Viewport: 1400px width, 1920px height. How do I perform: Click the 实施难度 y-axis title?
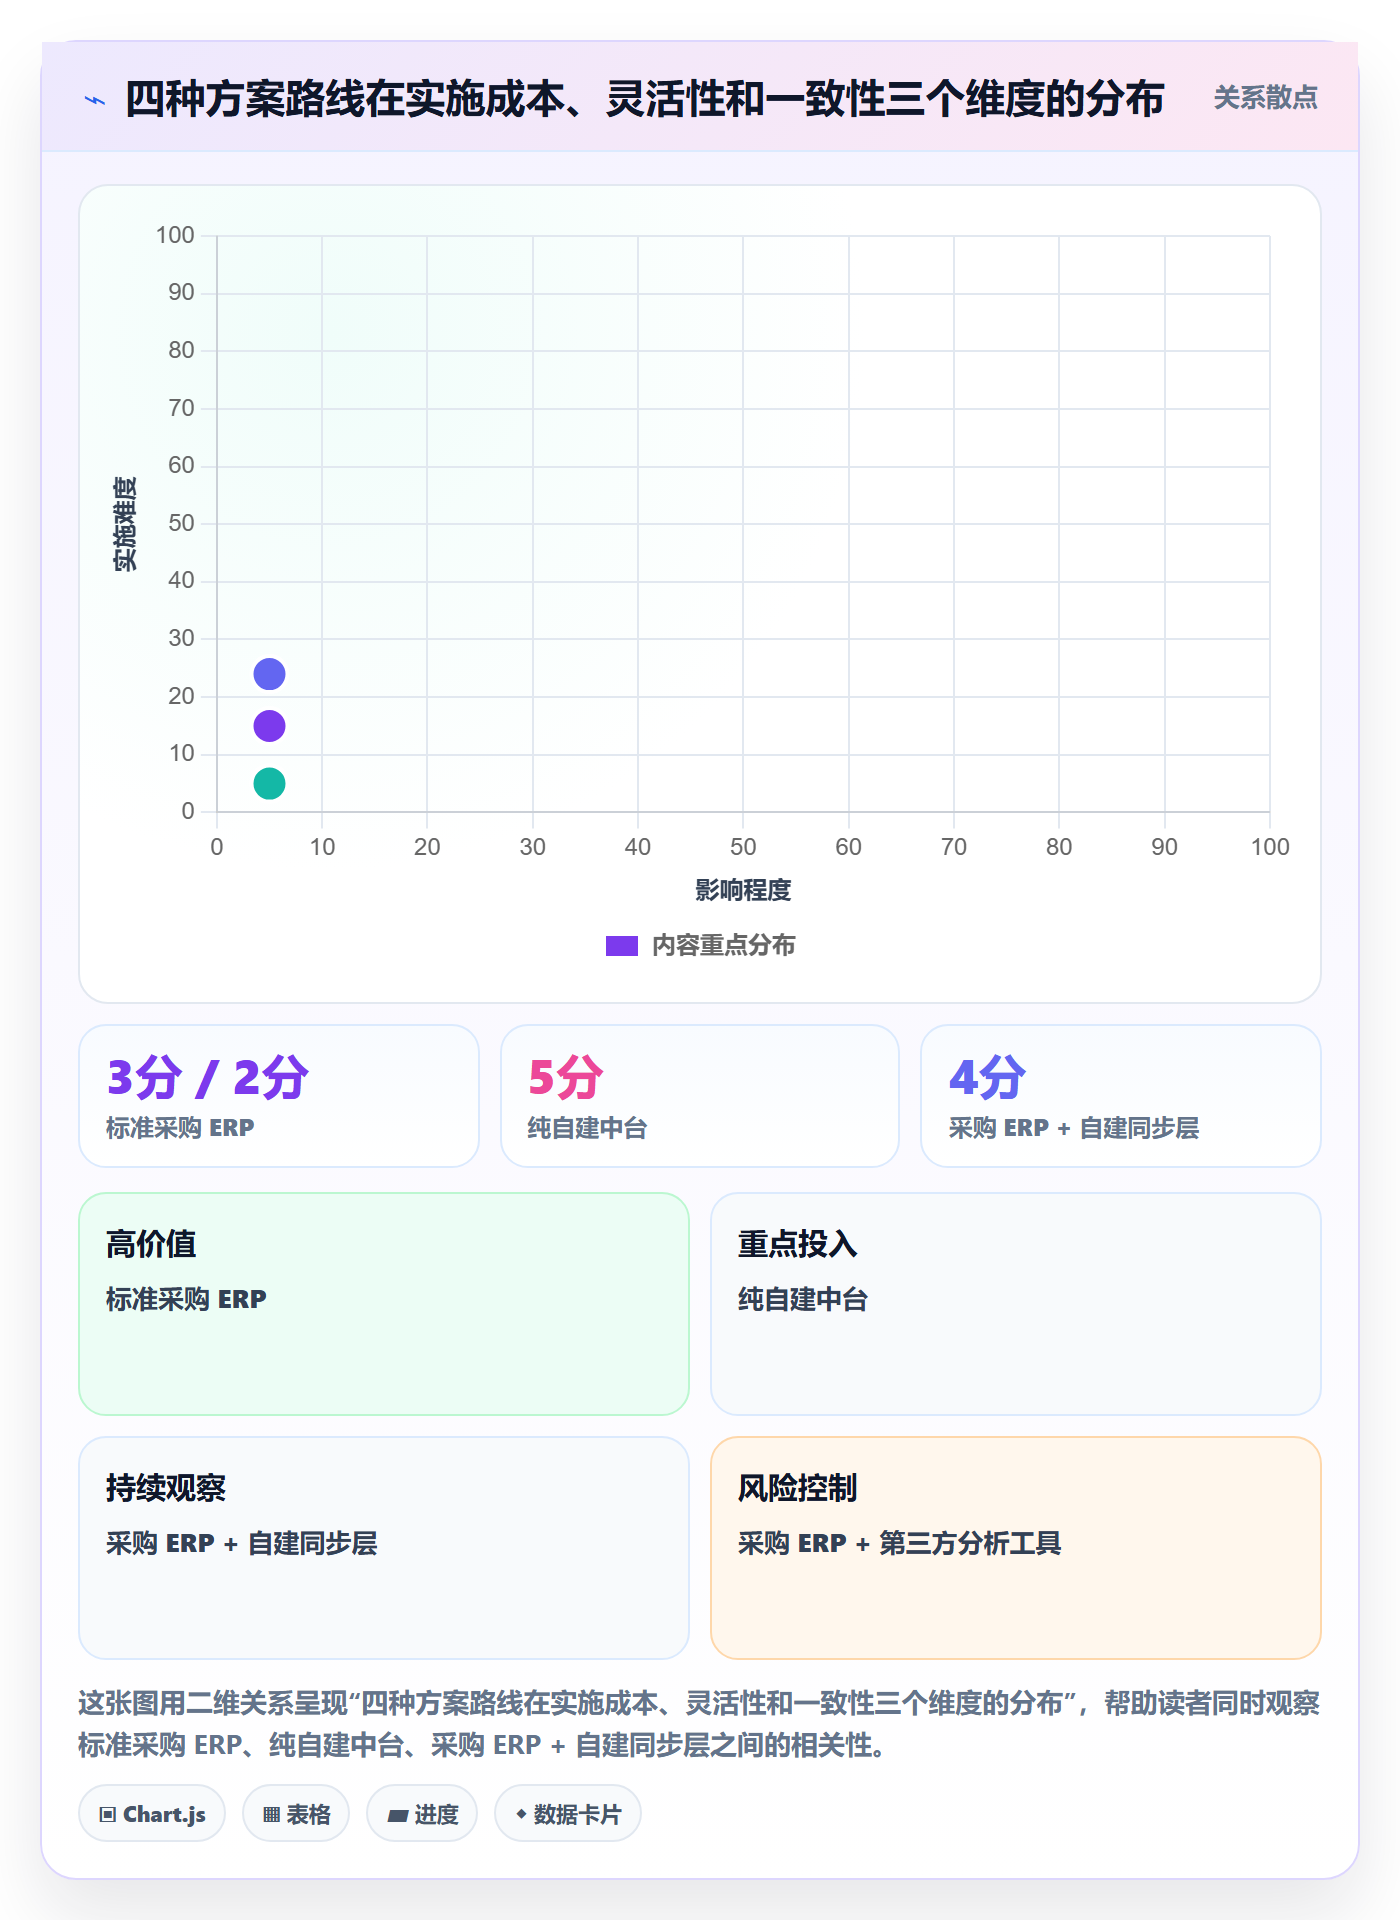pyautogui.click(x=125, y=524)
